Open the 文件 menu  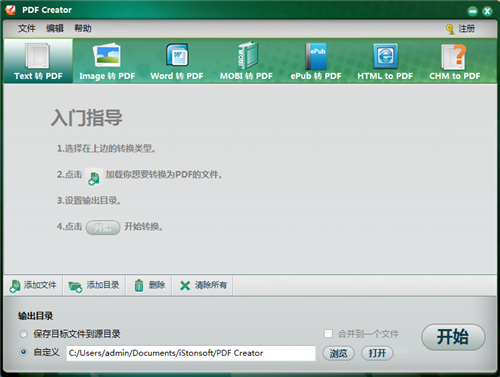(27, 28)
